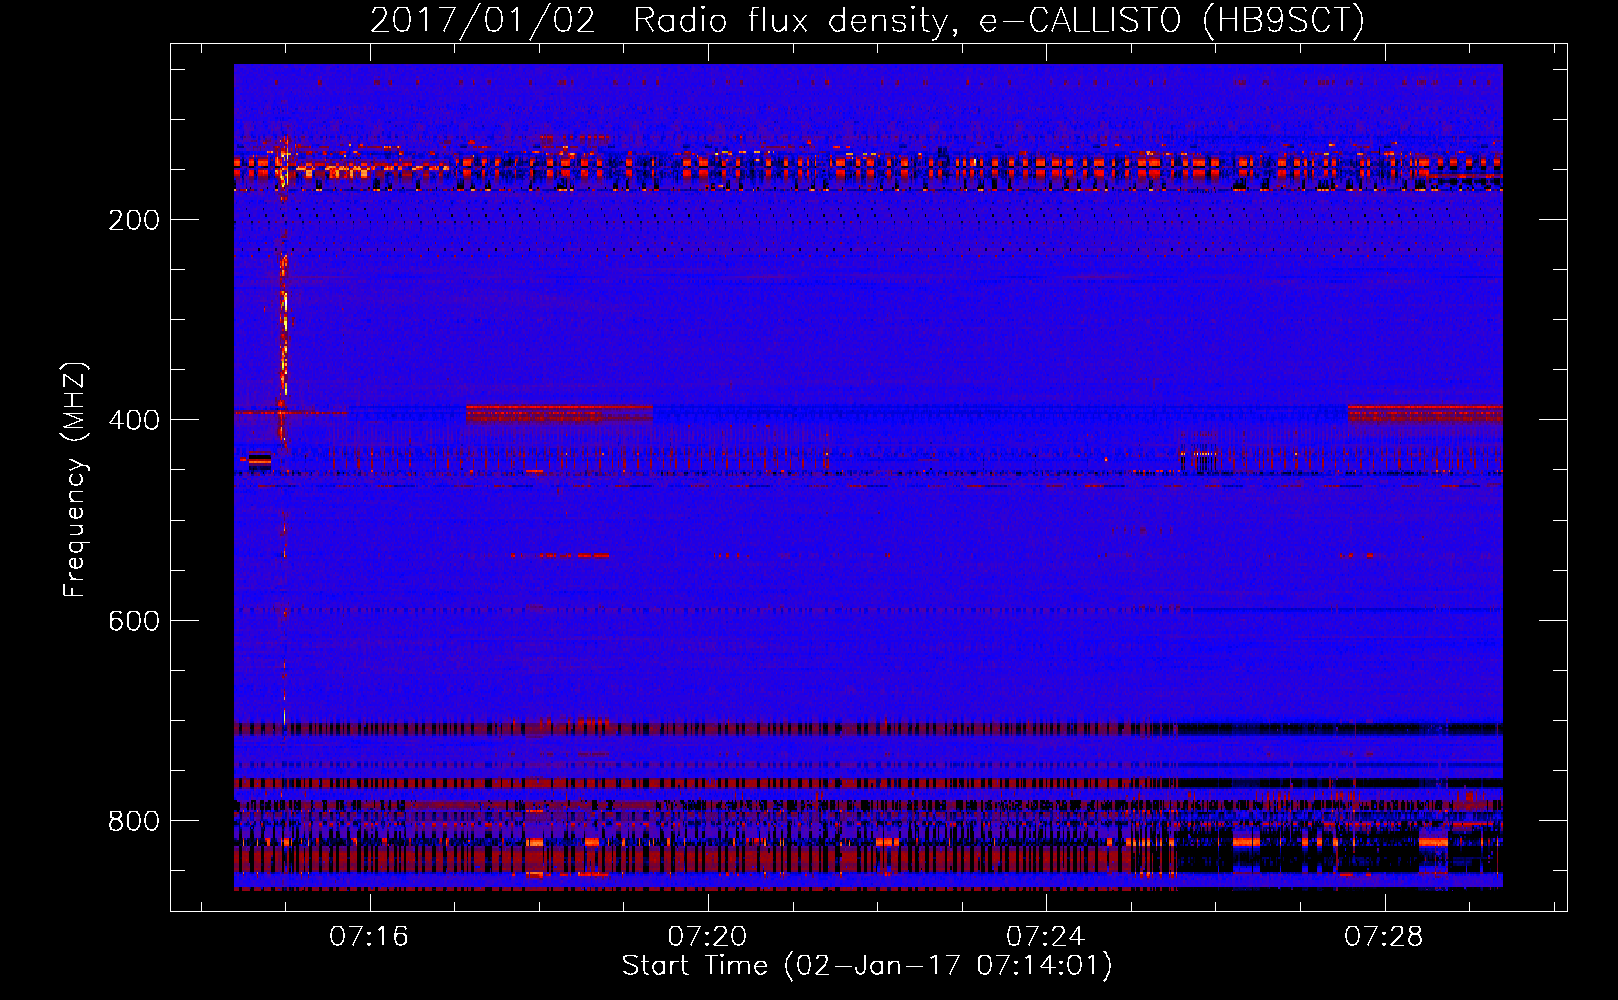Click the plot title '2017/01/02 Radio flux density'

coord(867,20)
